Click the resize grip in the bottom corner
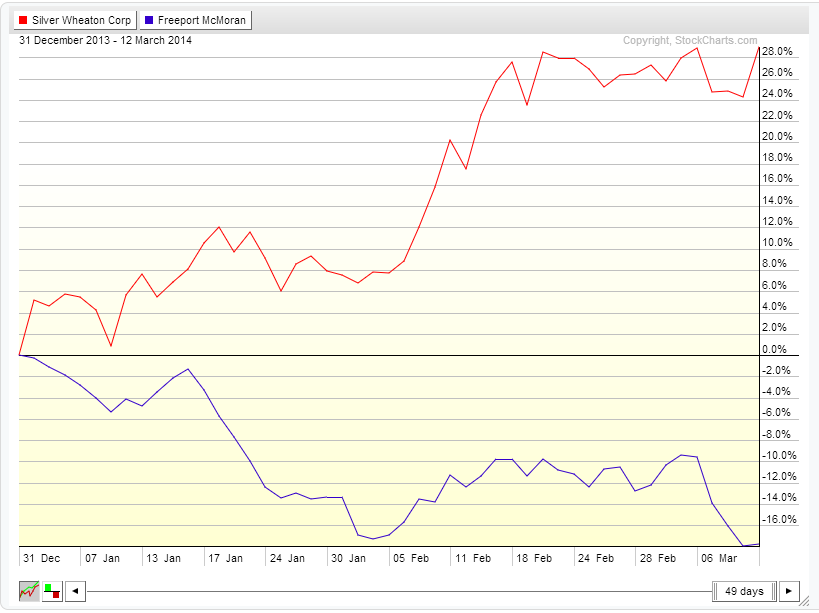Screen dimensions: 819x613 (x=811, y=602)
